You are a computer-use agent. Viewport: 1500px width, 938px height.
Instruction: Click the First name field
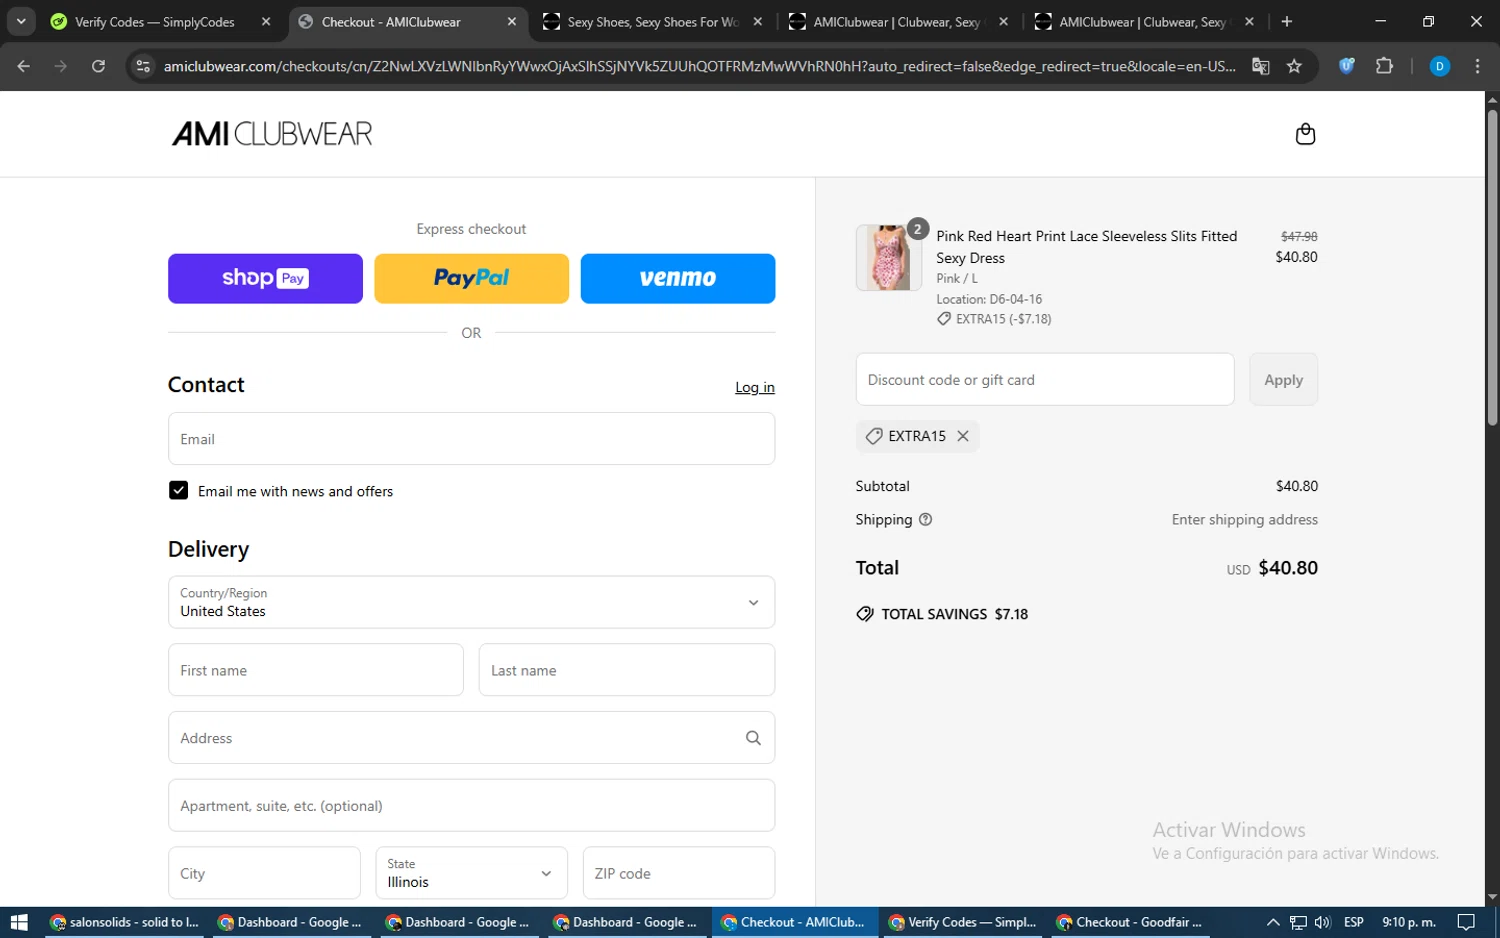click(x=316, y=670)
